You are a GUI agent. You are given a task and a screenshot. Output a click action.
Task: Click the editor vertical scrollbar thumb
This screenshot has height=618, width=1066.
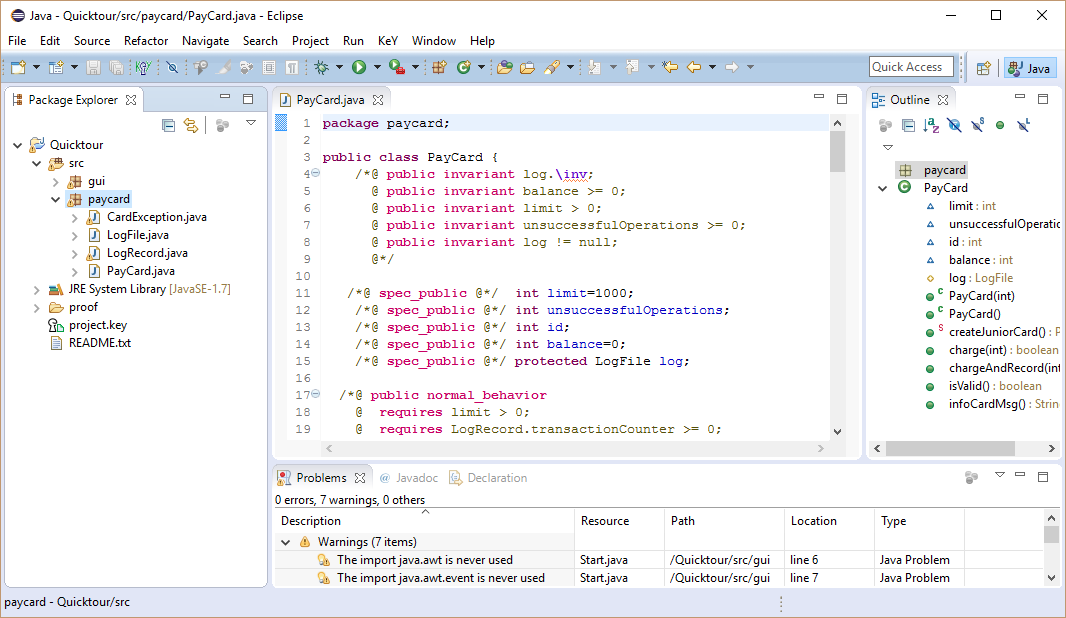pyautogui.click(x=838, y=152)
